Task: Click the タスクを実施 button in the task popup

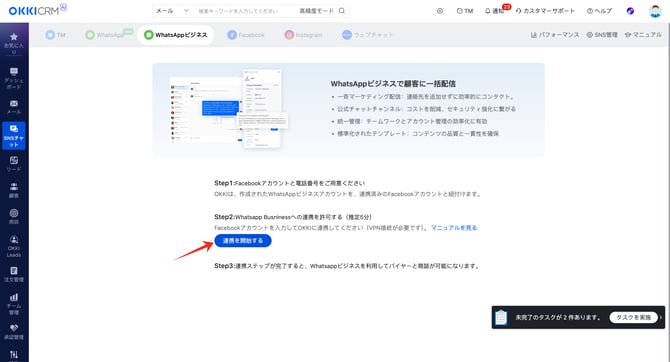Action: coord(633,318)
